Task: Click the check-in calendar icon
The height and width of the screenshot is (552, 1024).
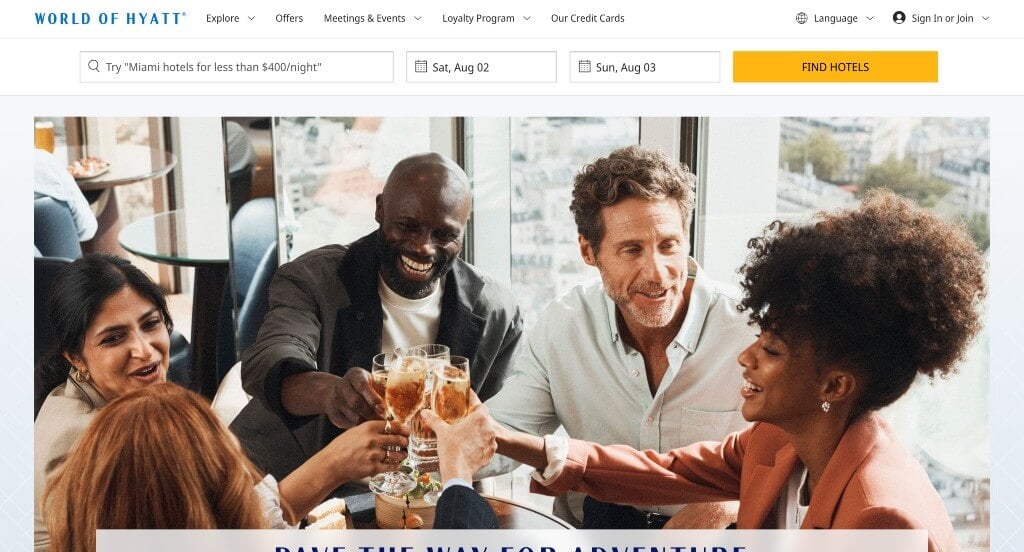Action: point(421,67)
